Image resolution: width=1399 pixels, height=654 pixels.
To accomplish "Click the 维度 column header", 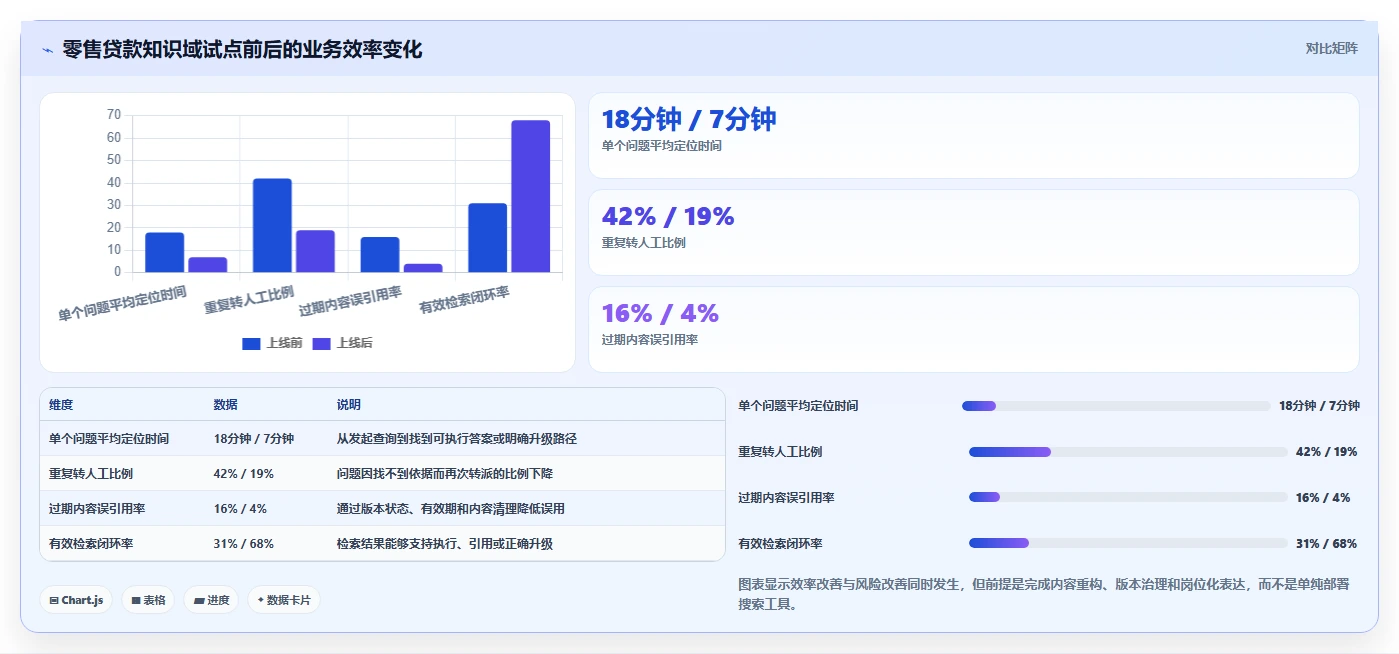I will pyautogui.click(x=61, y=405).
